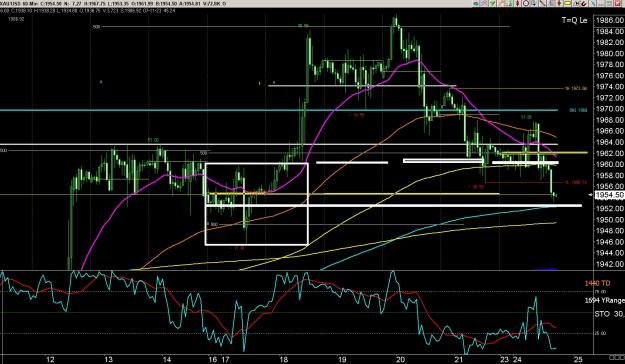Click date label 14 on time axis
Screen dimensions: 625x364
(x=167, y=359)
